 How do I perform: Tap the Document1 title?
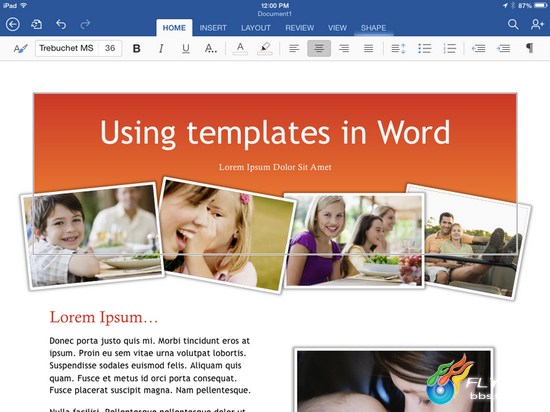click(x=275, y=14)
